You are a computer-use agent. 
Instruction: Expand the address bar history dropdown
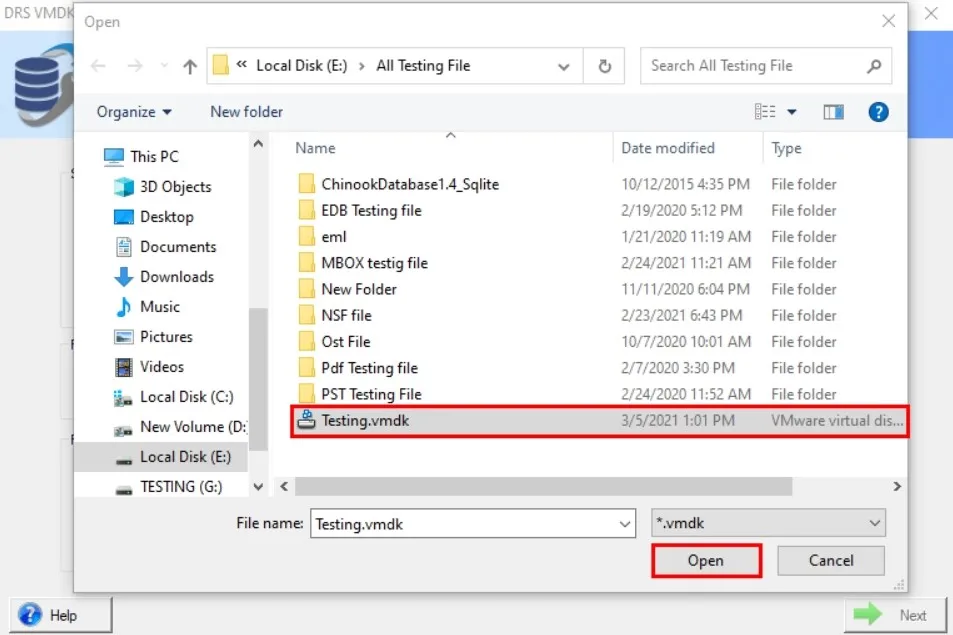coord(562,66)
